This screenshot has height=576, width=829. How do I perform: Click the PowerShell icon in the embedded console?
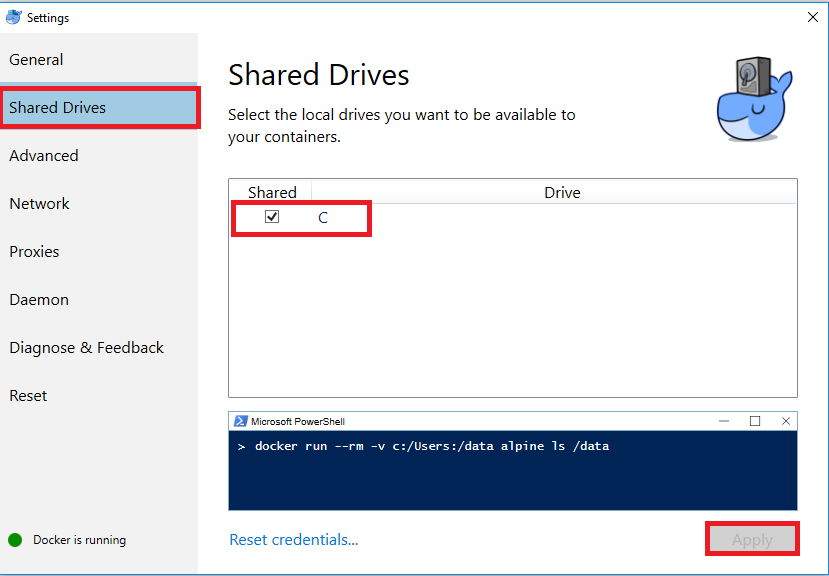(241, 421)
